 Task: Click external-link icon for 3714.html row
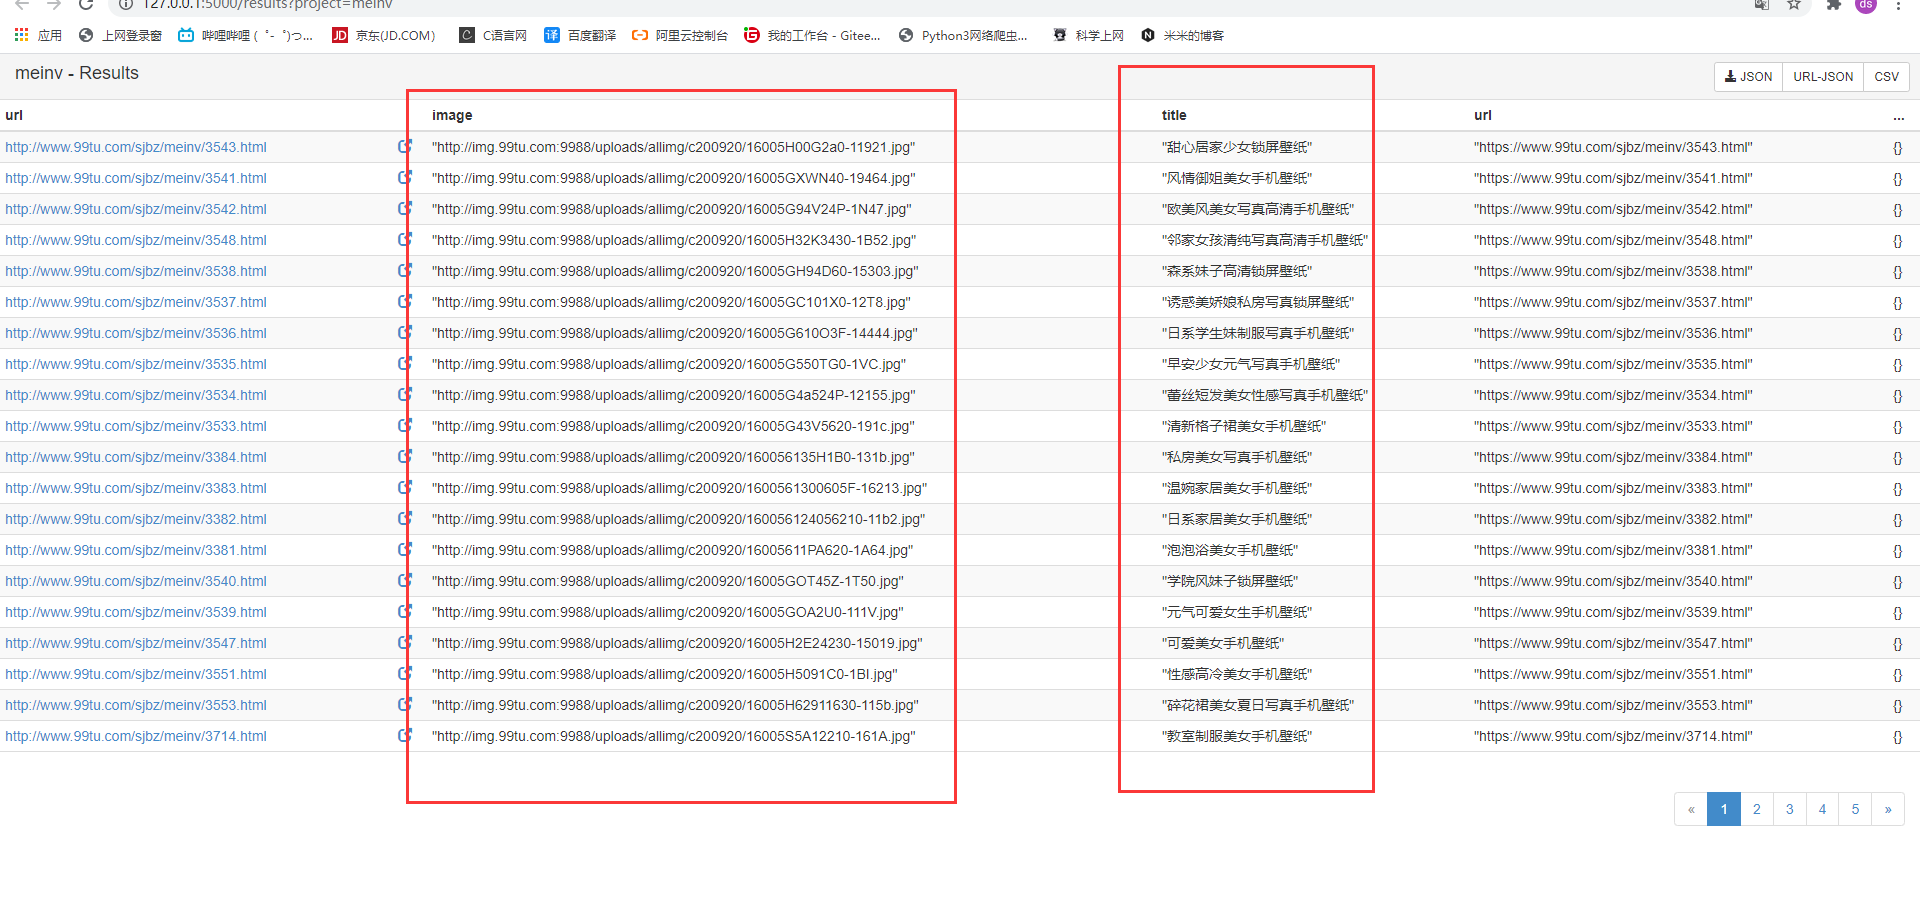pos(404,735)
